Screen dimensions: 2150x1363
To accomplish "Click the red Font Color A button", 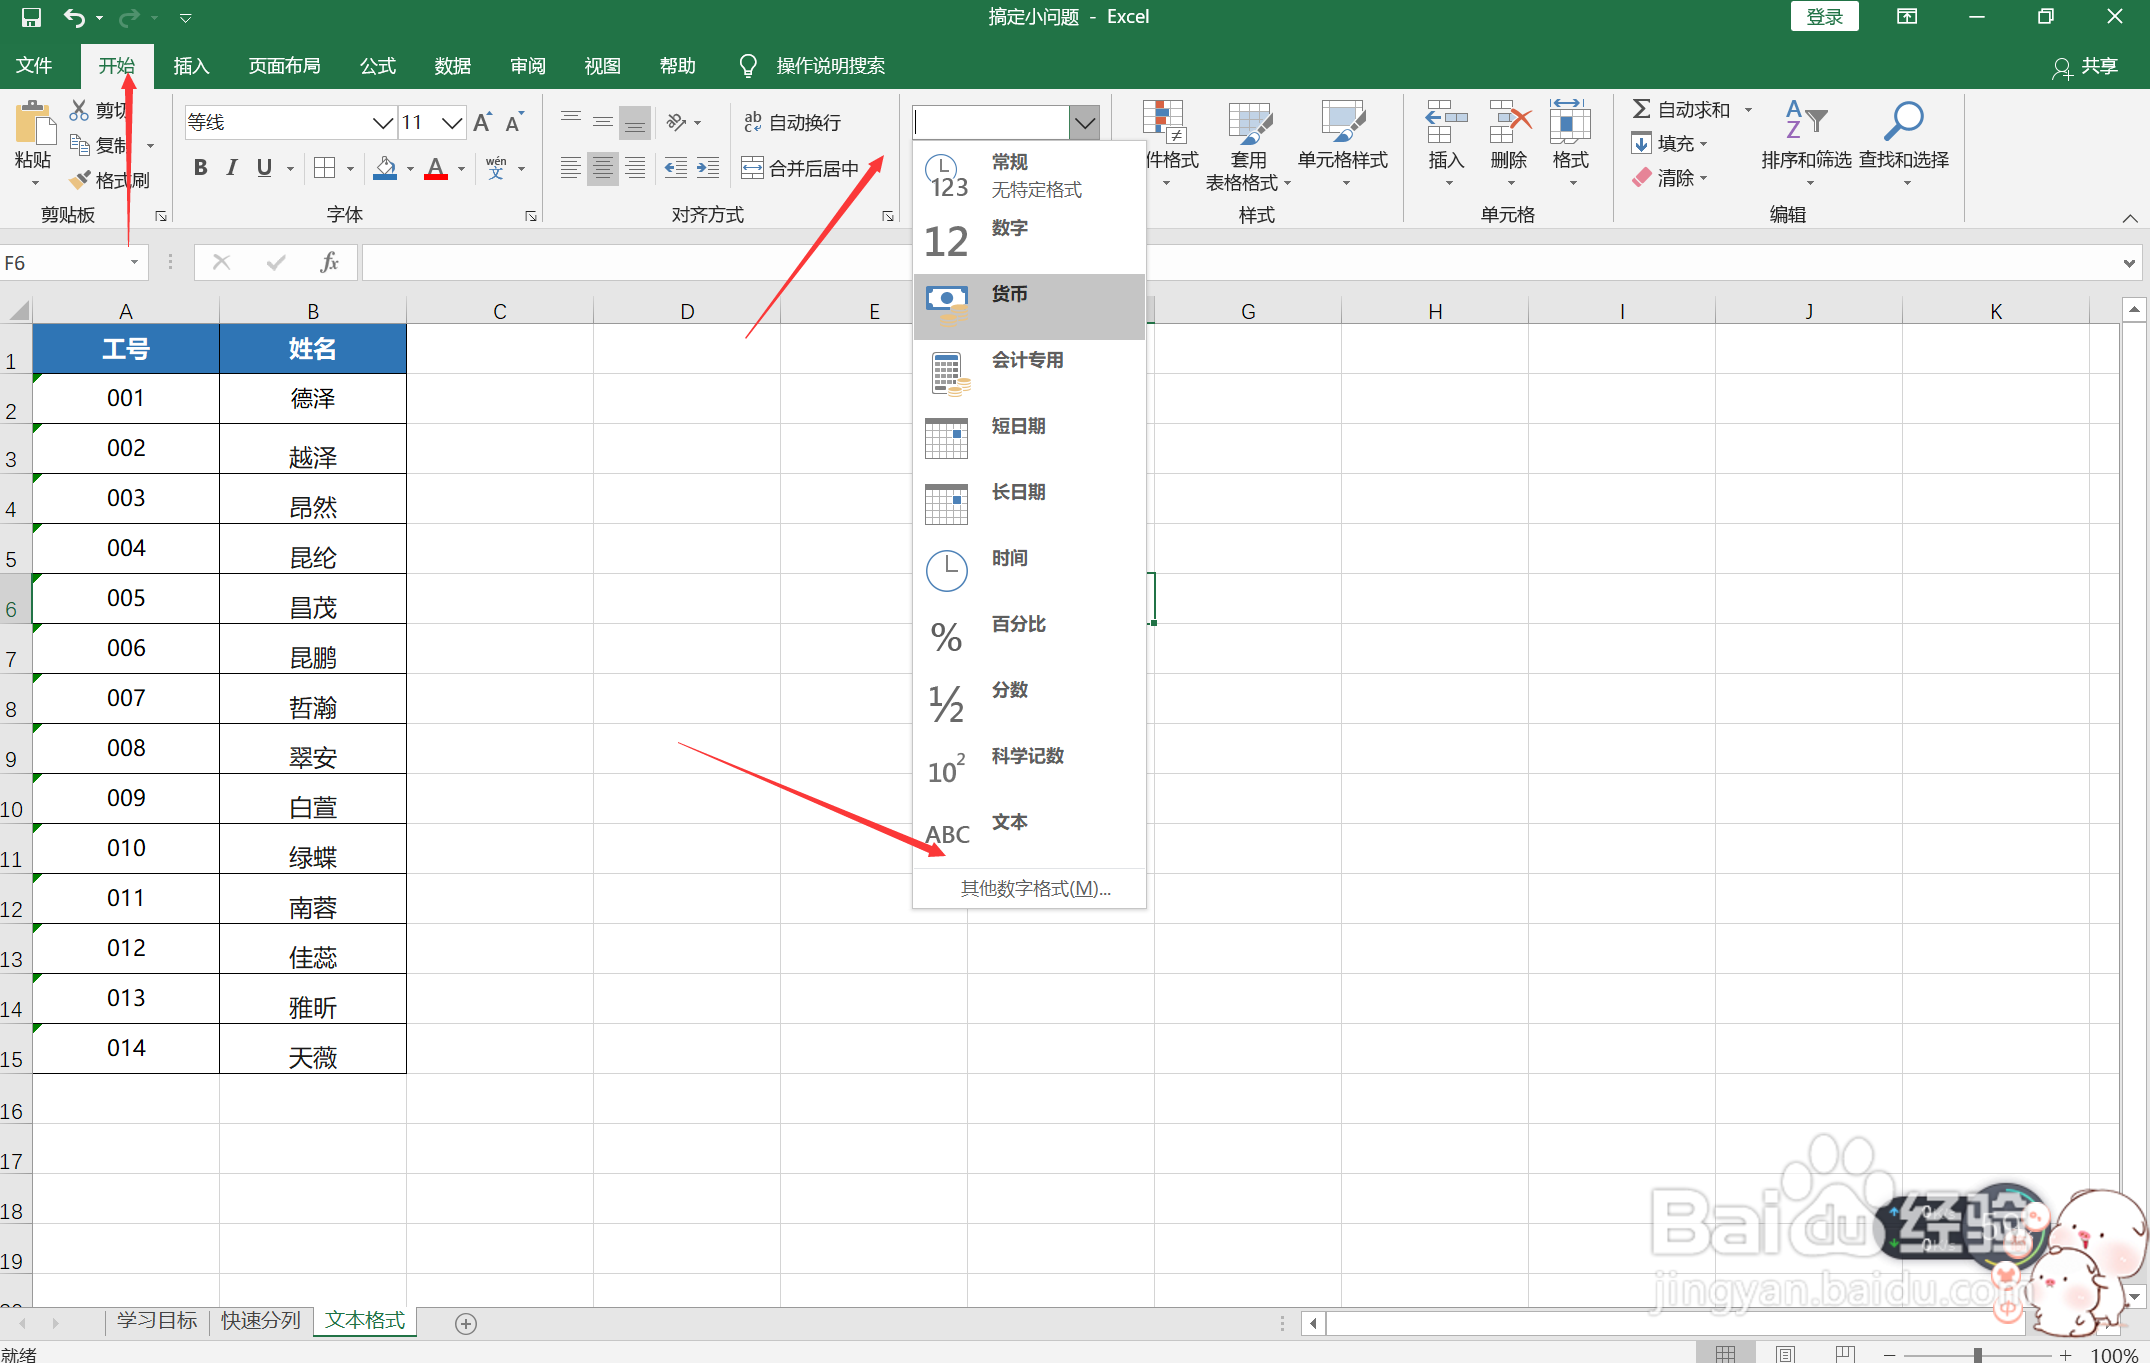I will [436, 168].
